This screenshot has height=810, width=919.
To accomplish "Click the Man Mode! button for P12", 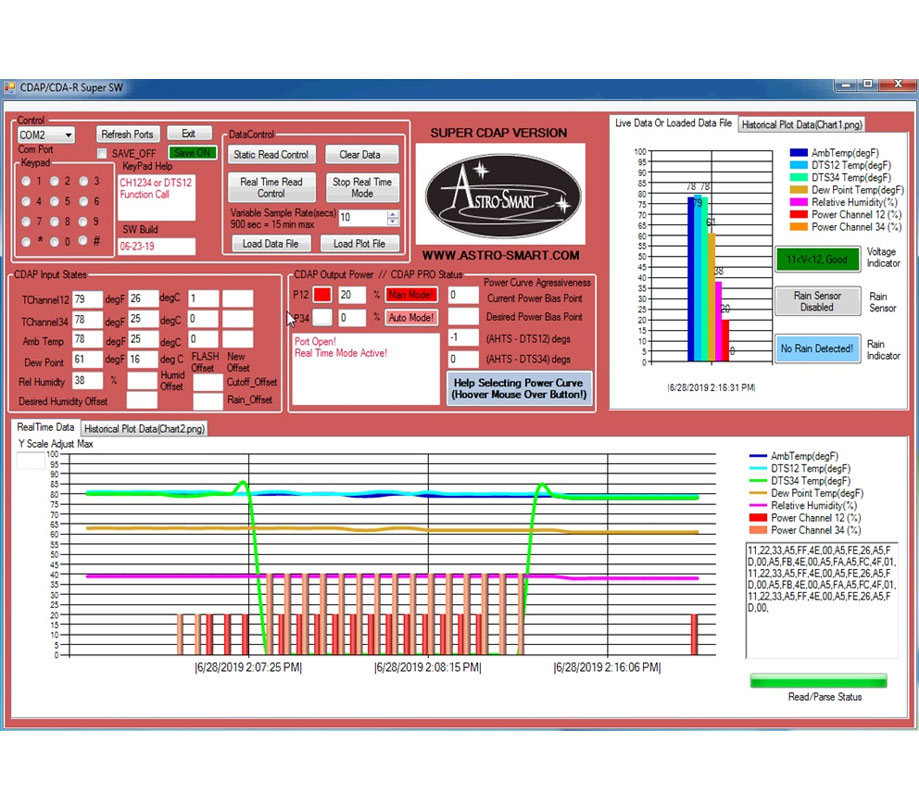I will [411, 295].
